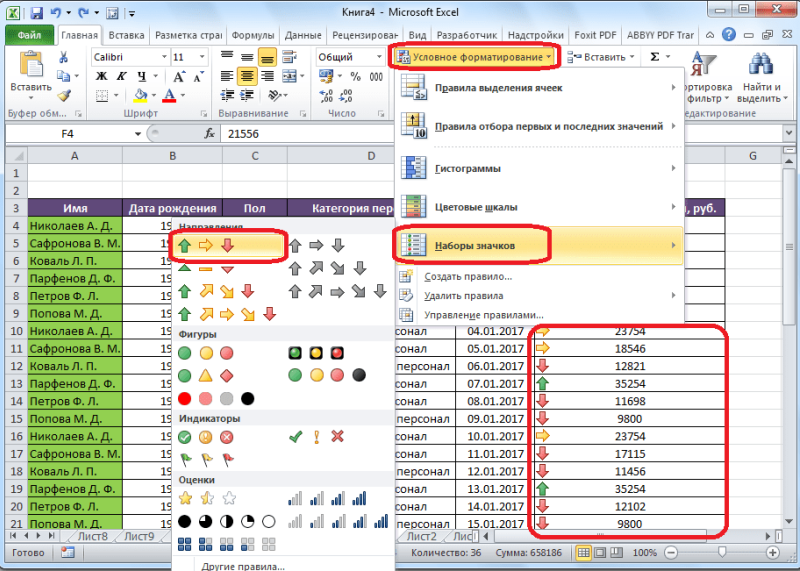
Task: Click the Format Painter brush icon
Action: coord(64,95)
